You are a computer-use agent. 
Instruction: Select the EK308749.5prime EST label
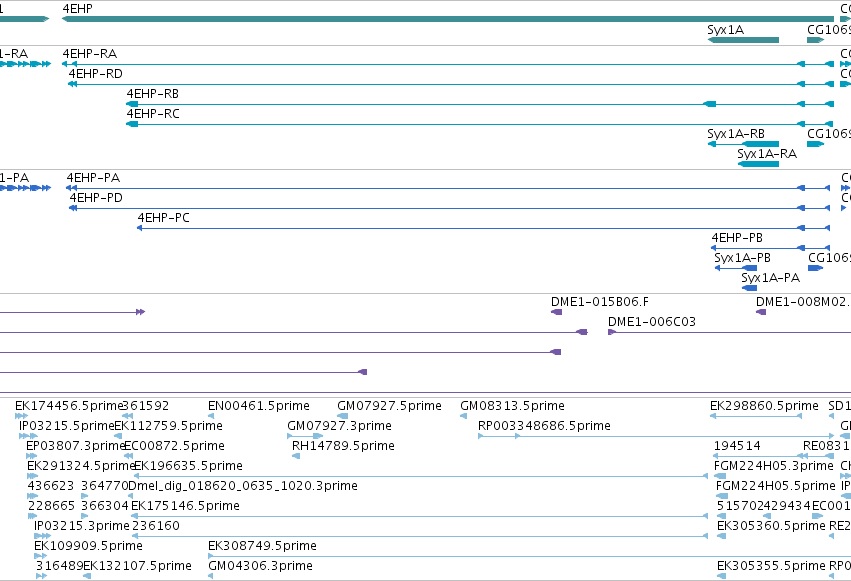pyautogui.click(x=262, y=546)
